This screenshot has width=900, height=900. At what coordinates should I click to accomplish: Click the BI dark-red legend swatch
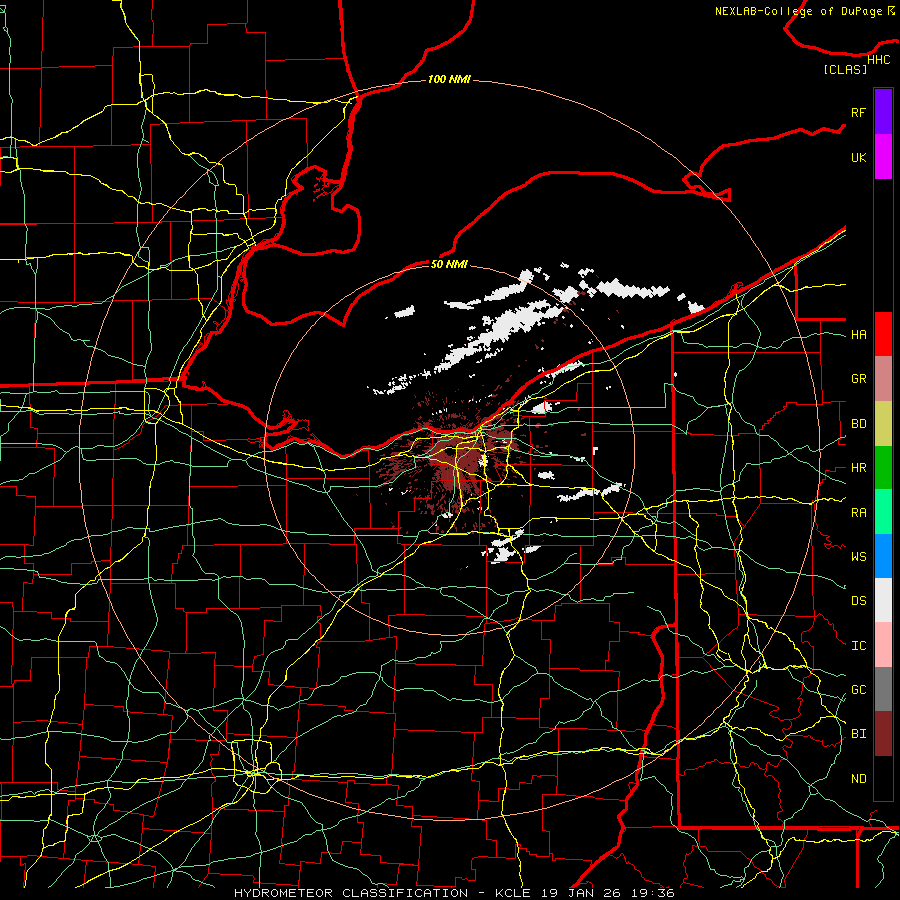pos(883,734)
